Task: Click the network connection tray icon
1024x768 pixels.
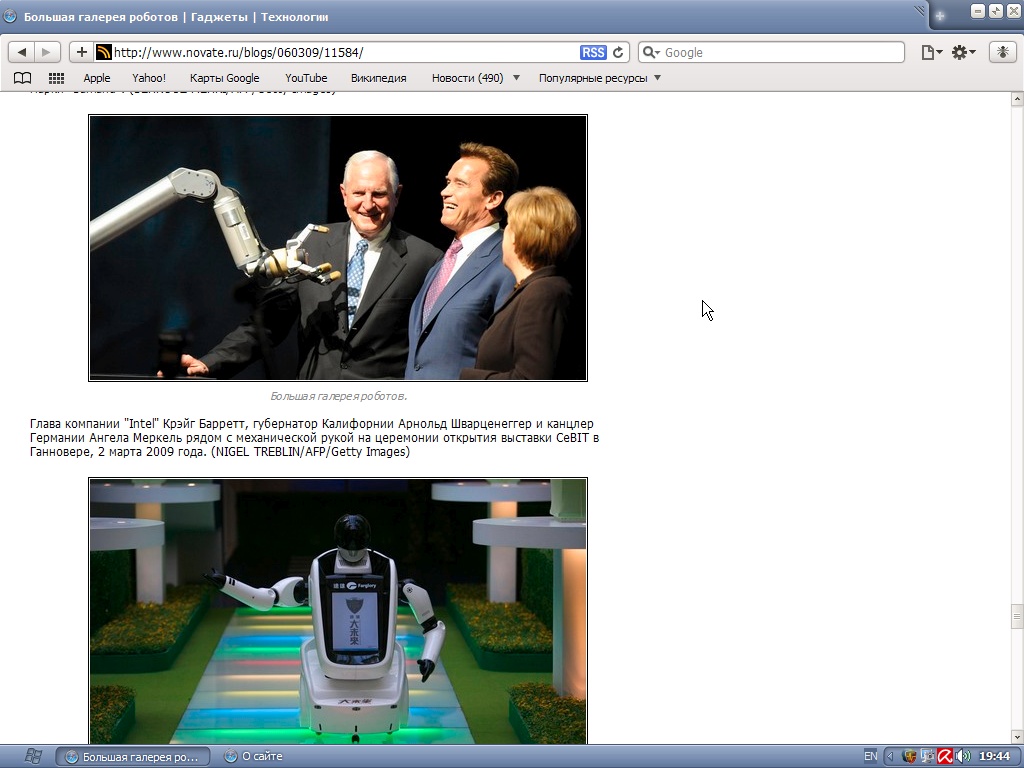Action: pyautogui.click(x=927, y=756)
